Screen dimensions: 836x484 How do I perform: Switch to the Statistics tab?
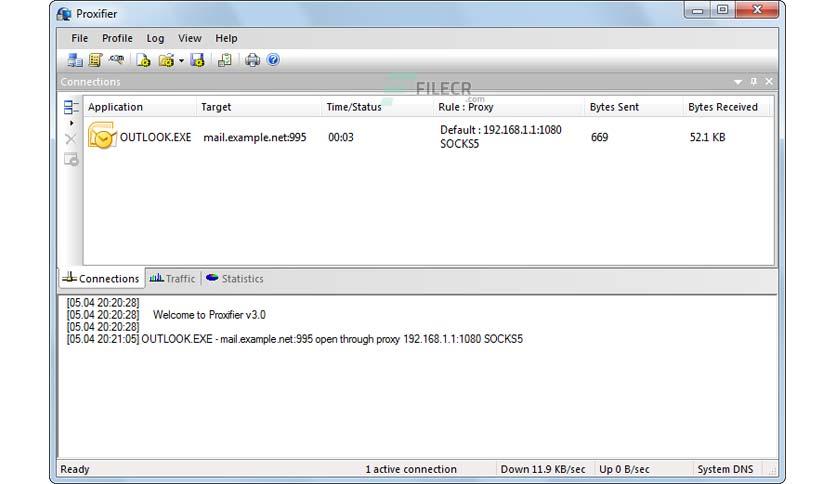235,278
